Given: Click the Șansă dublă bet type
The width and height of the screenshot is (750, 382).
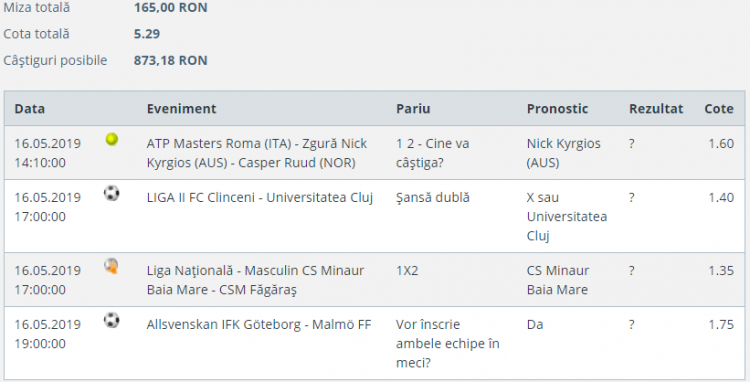Looking at the screenshot, I should [433, 197].
